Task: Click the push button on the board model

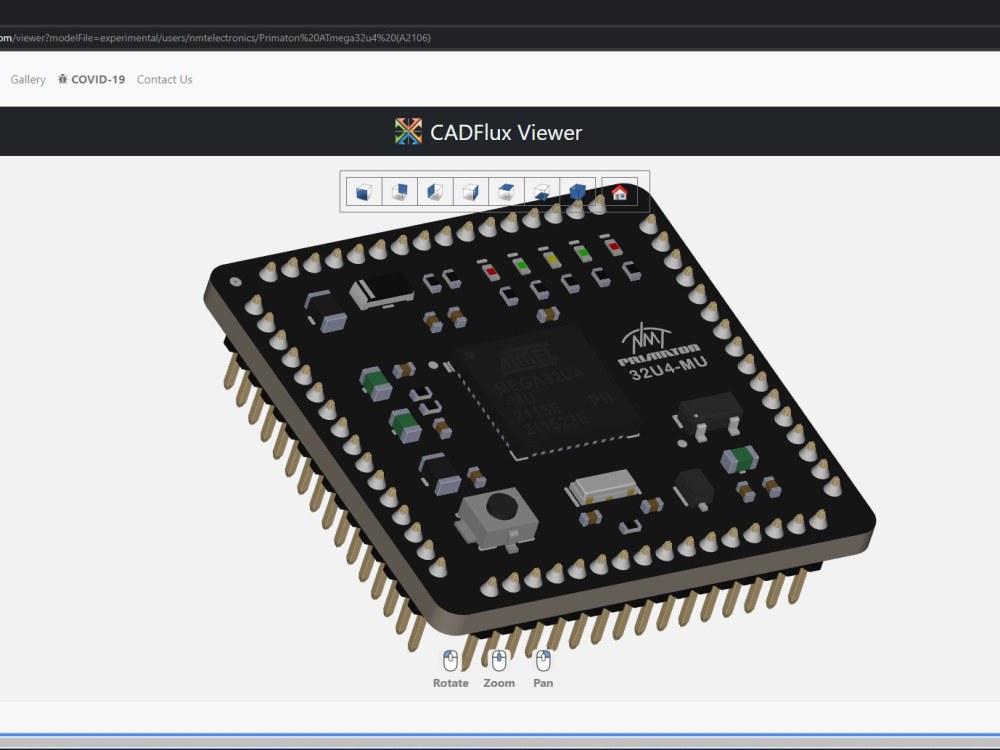Action: coord(498,518)
